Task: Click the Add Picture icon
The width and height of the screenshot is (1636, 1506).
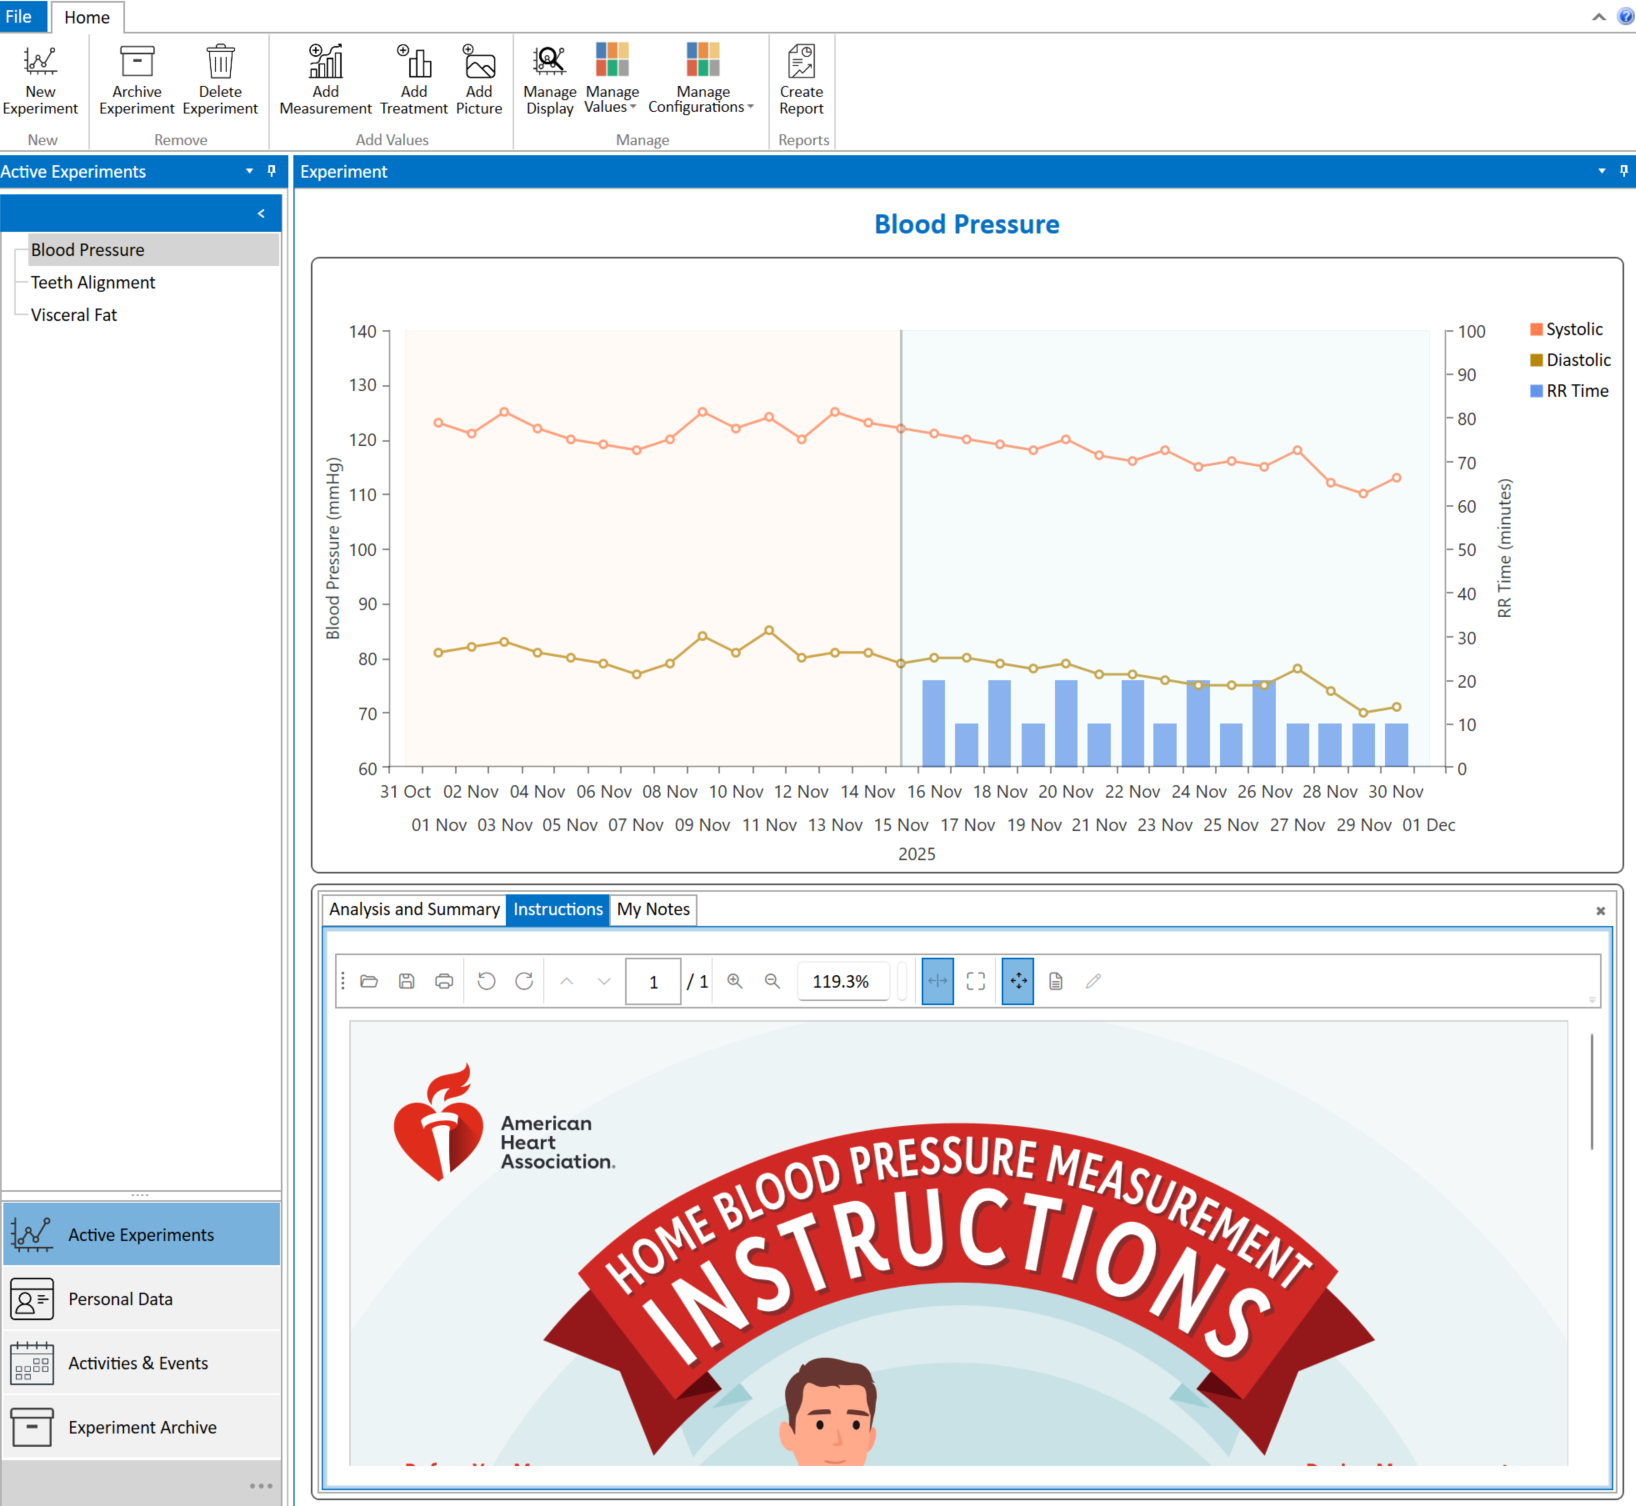Action: point(479,62)
